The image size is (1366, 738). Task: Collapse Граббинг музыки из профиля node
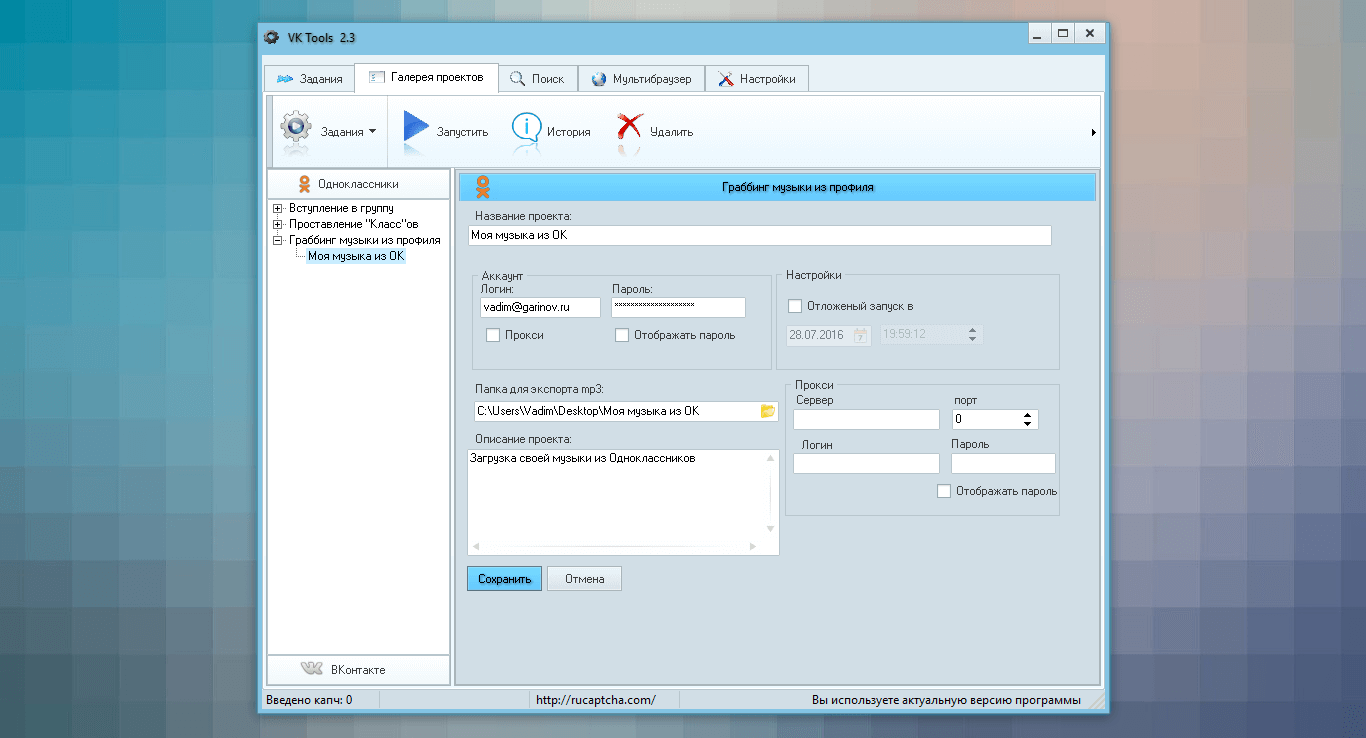(278, 240)
